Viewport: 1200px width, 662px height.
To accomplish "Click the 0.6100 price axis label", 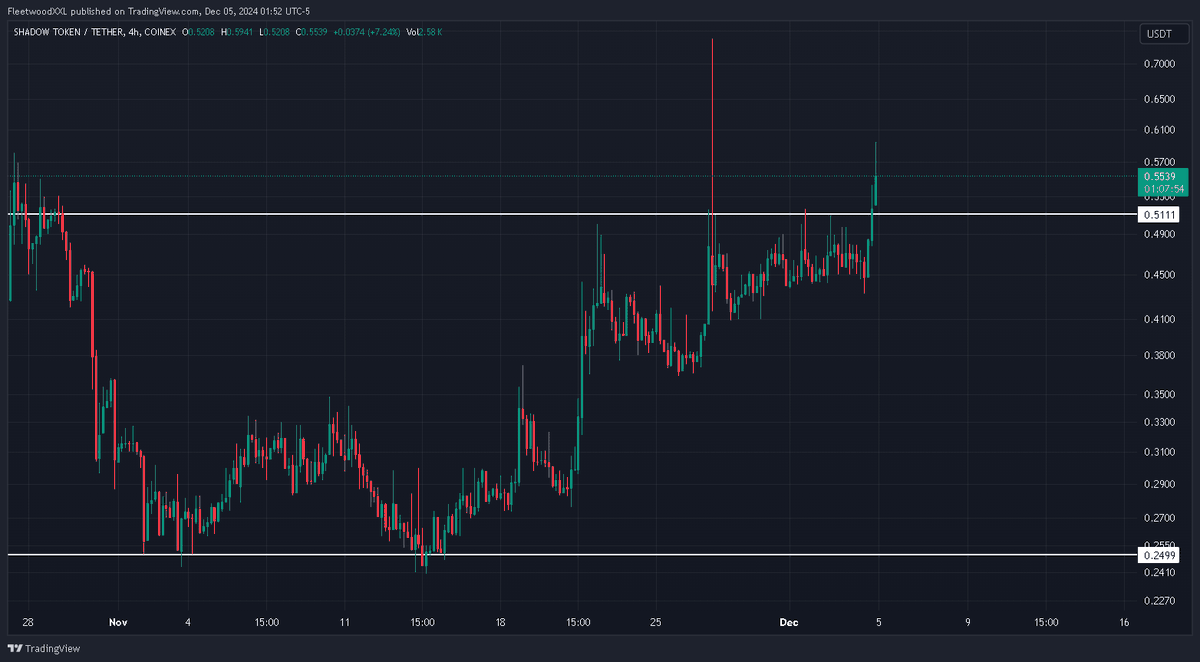I will tap(1160, 130).
